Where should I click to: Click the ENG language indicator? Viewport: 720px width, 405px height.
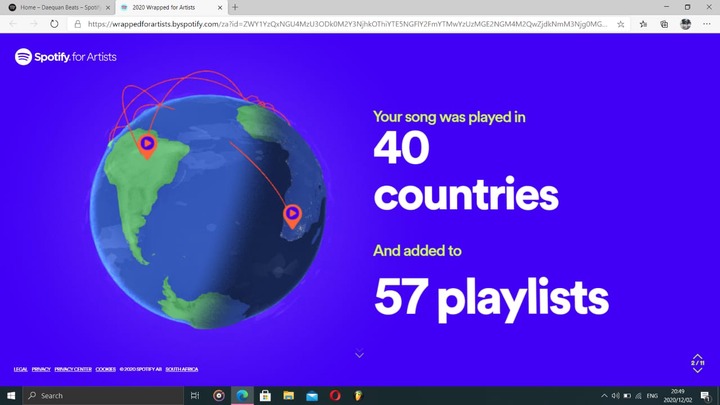click(x=652, y=395)
